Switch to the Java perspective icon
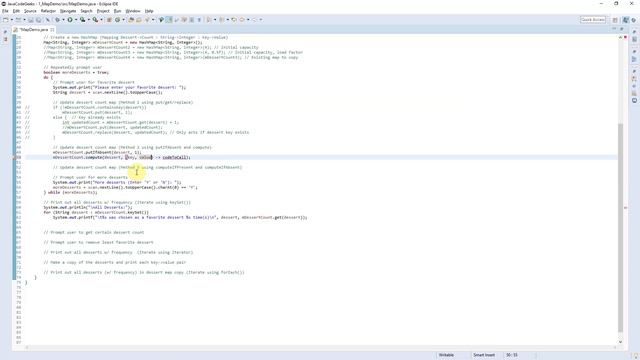This screenshot has height=360, width=640. click(x=626, y=20)
